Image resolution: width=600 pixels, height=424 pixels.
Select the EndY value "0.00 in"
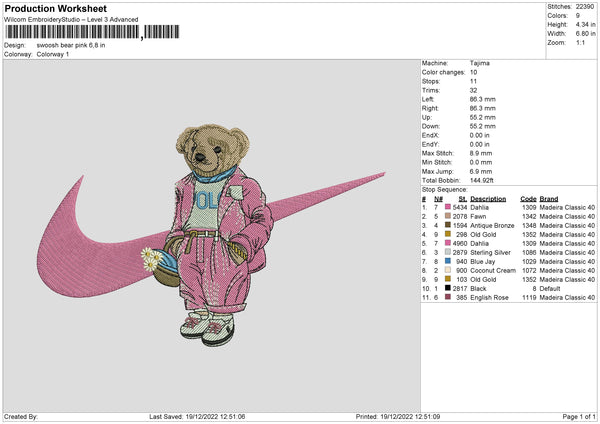pos(479,144)
